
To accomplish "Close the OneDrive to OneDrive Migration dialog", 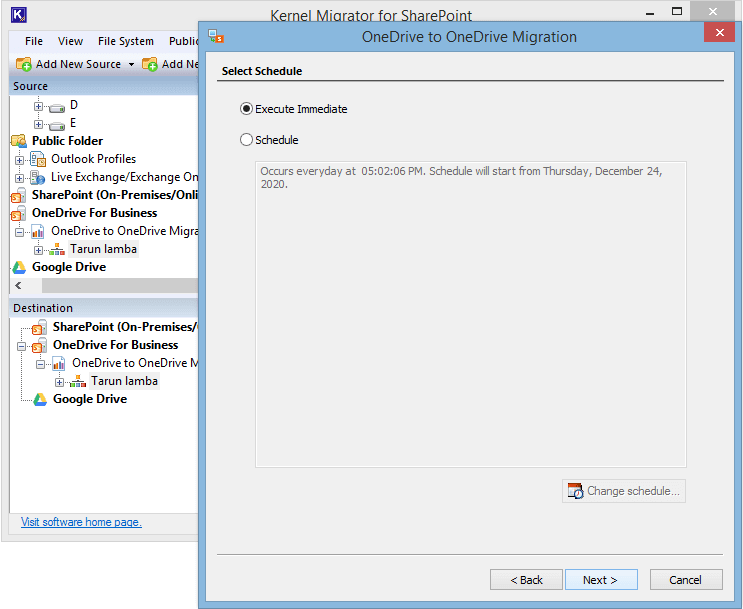I will point(719,32).
